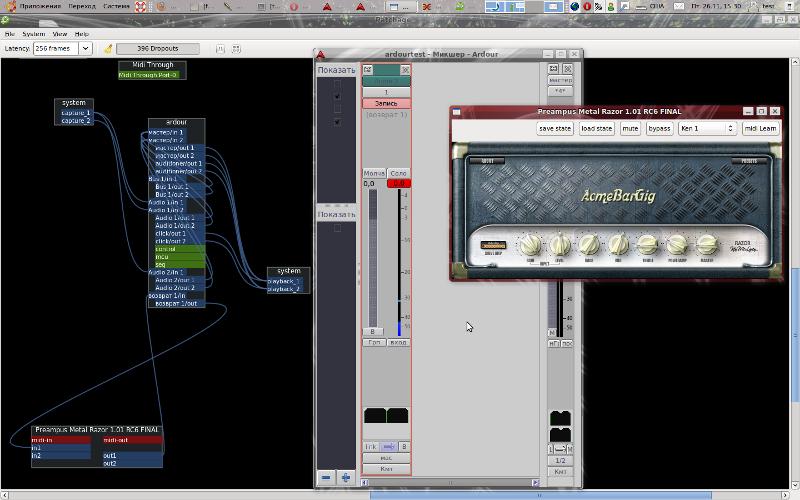Click the Показать header in mixer strips list
The height and width of the screenshot is (500, 800).
pos(336,70)
